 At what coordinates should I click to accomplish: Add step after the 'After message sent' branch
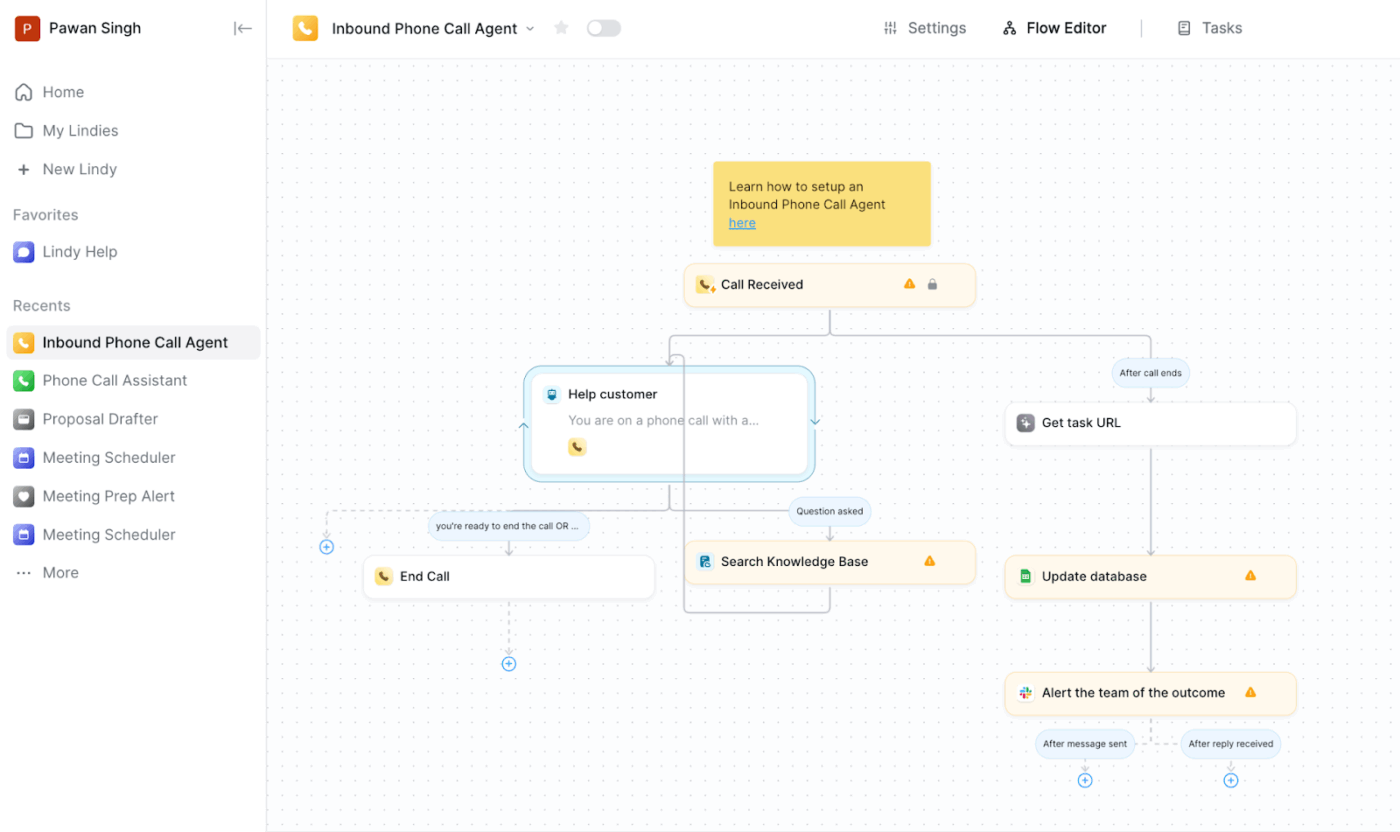click(1085, 781)
